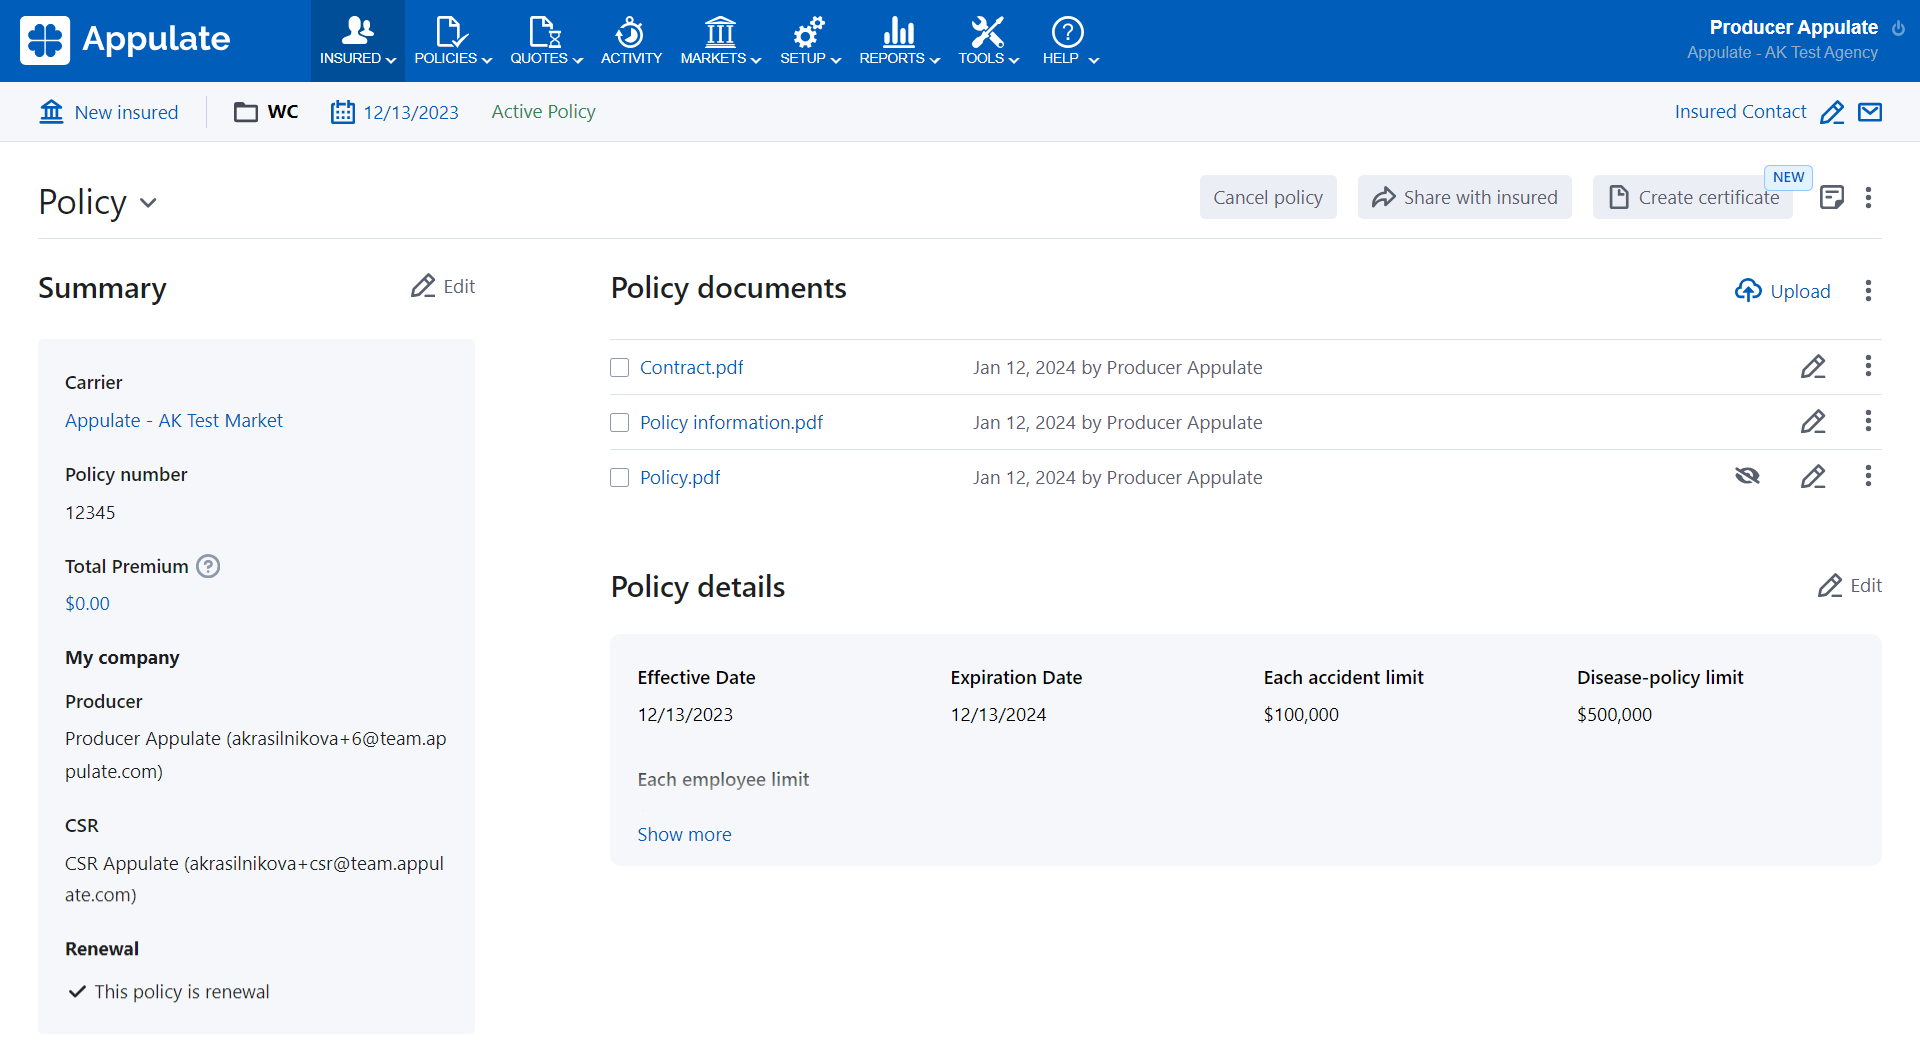The image size is (1920, 1048).
Task: Open the Quotes menu
Action: [x=546, y=40]
